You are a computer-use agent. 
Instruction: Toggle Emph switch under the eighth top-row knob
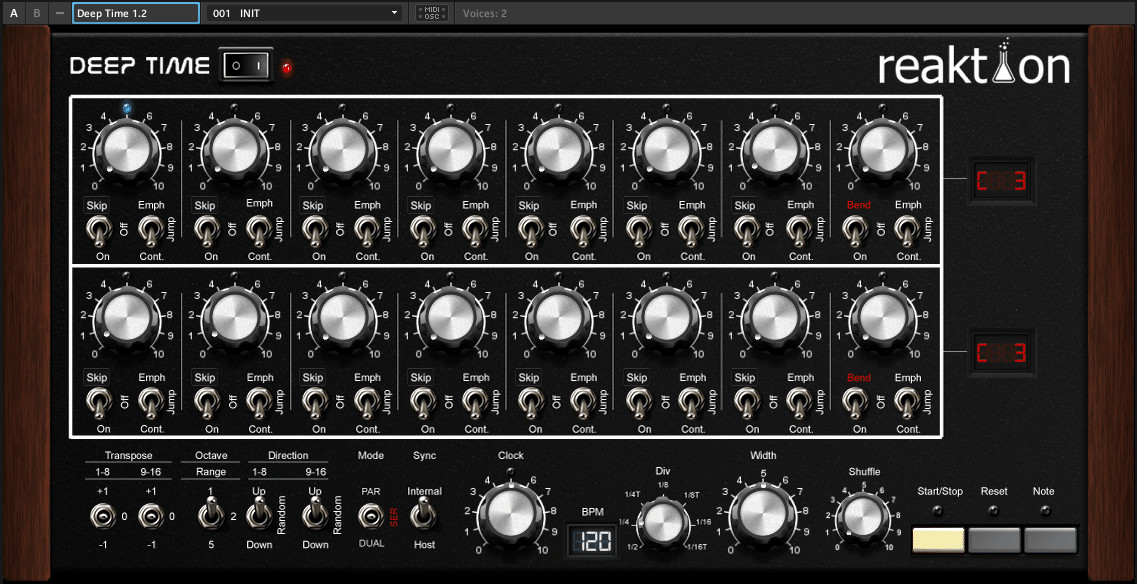(x=906, y=231)
